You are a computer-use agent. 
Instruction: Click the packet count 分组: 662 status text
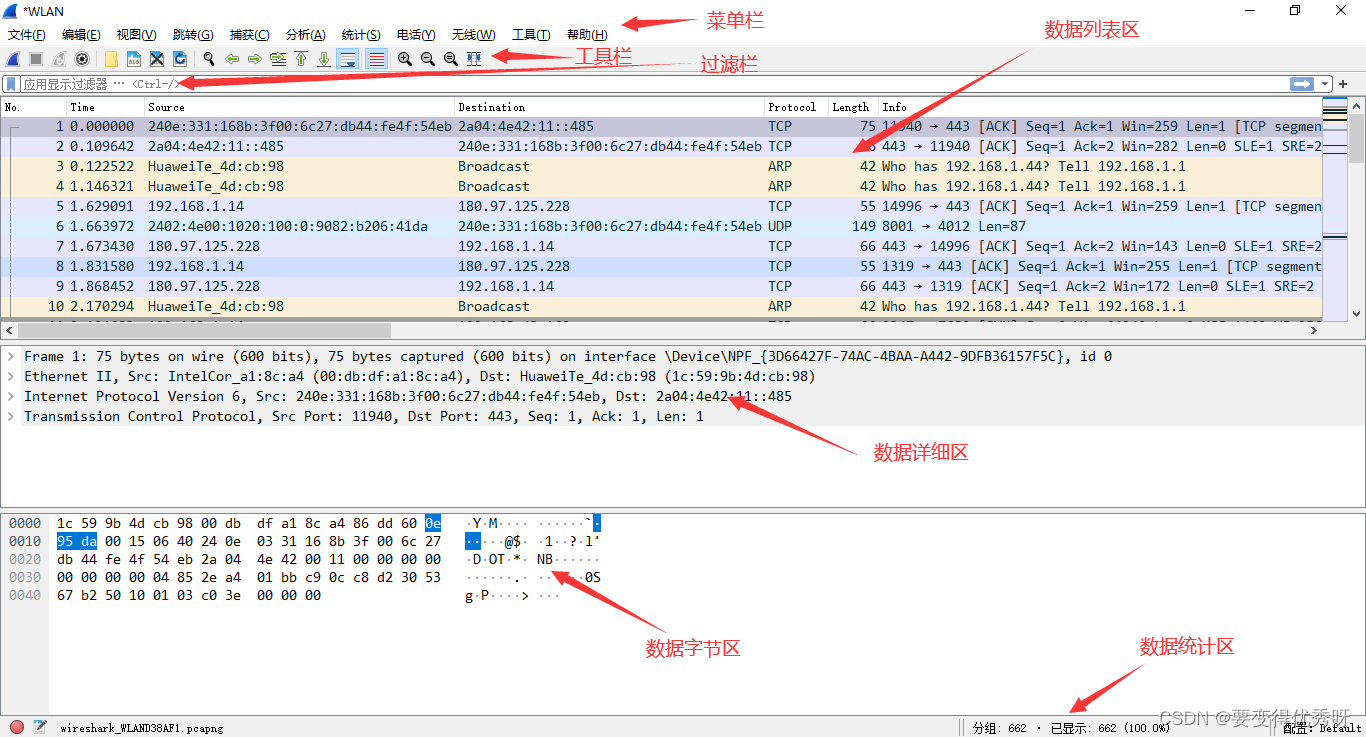click(1000, 728)
